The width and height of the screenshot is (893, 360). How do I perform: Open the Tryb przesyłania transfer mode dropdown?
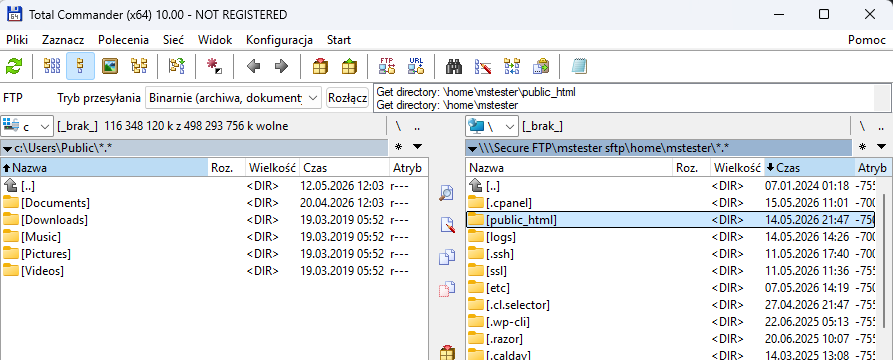click(234, 98)
